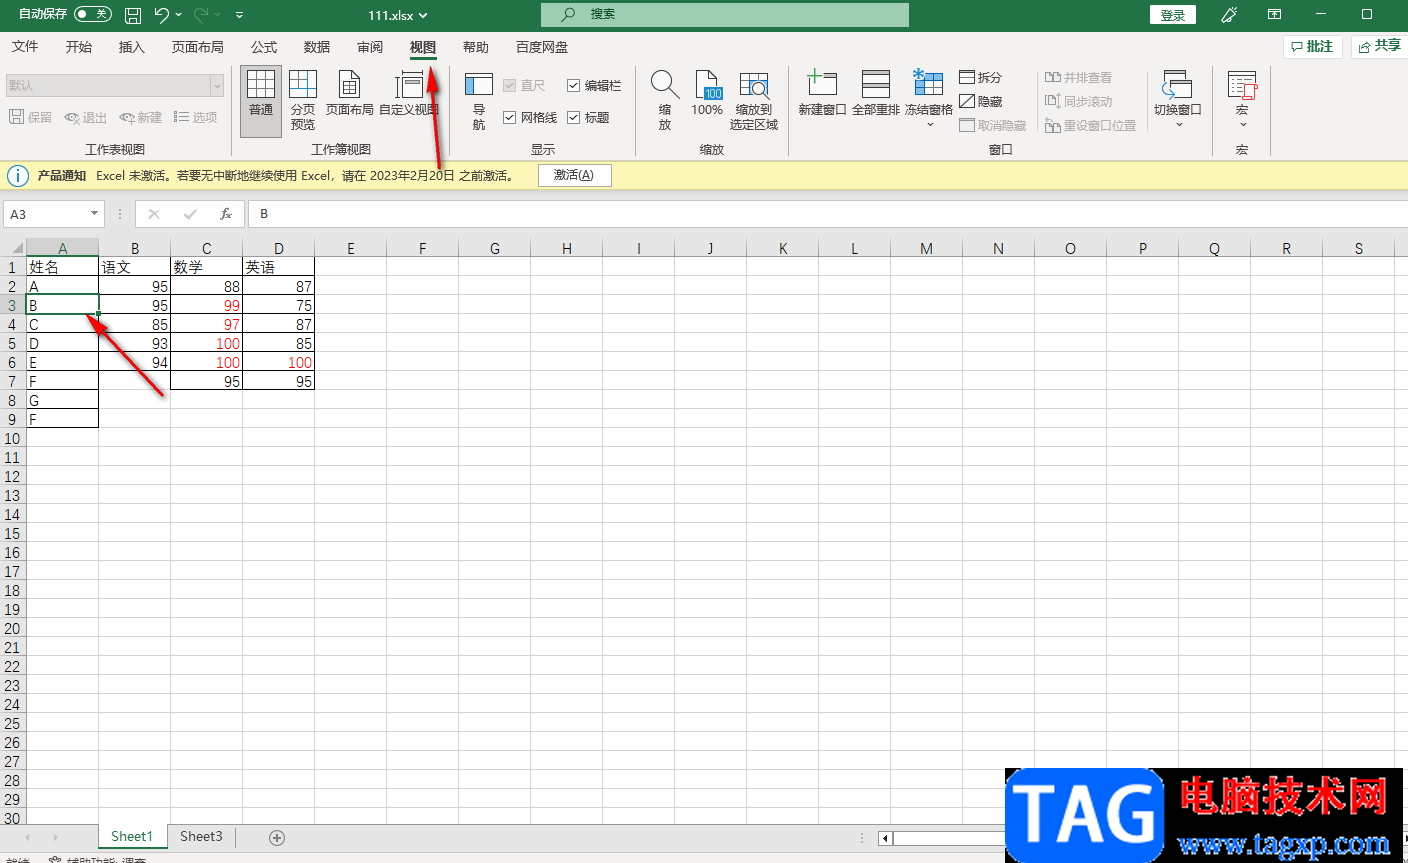Click Keep (保留) sheet view
Screen dimensions: 1408x863
[x=30, y=117]
